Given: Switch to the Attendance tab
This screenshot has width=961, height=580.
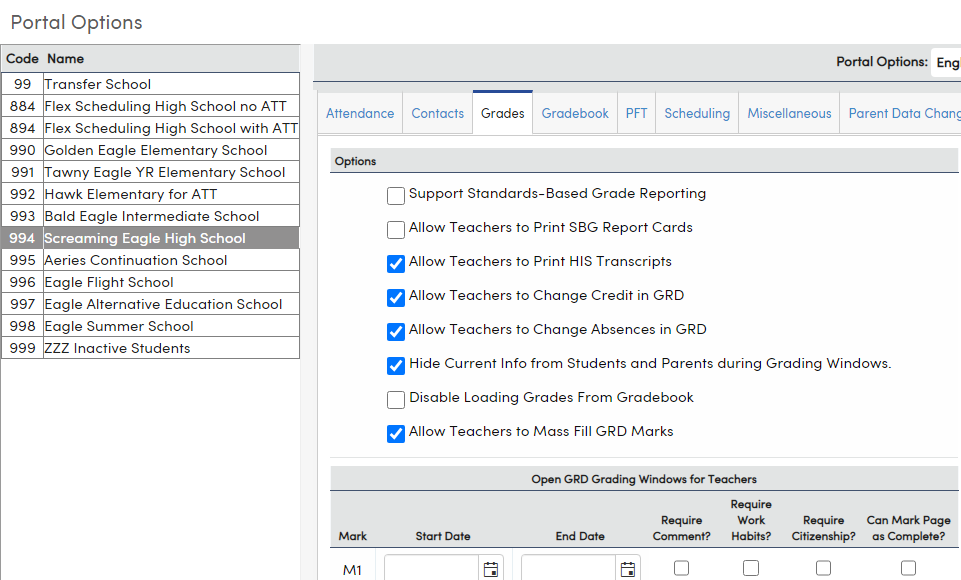Looking at the screenshot, I should click(360, 113).
